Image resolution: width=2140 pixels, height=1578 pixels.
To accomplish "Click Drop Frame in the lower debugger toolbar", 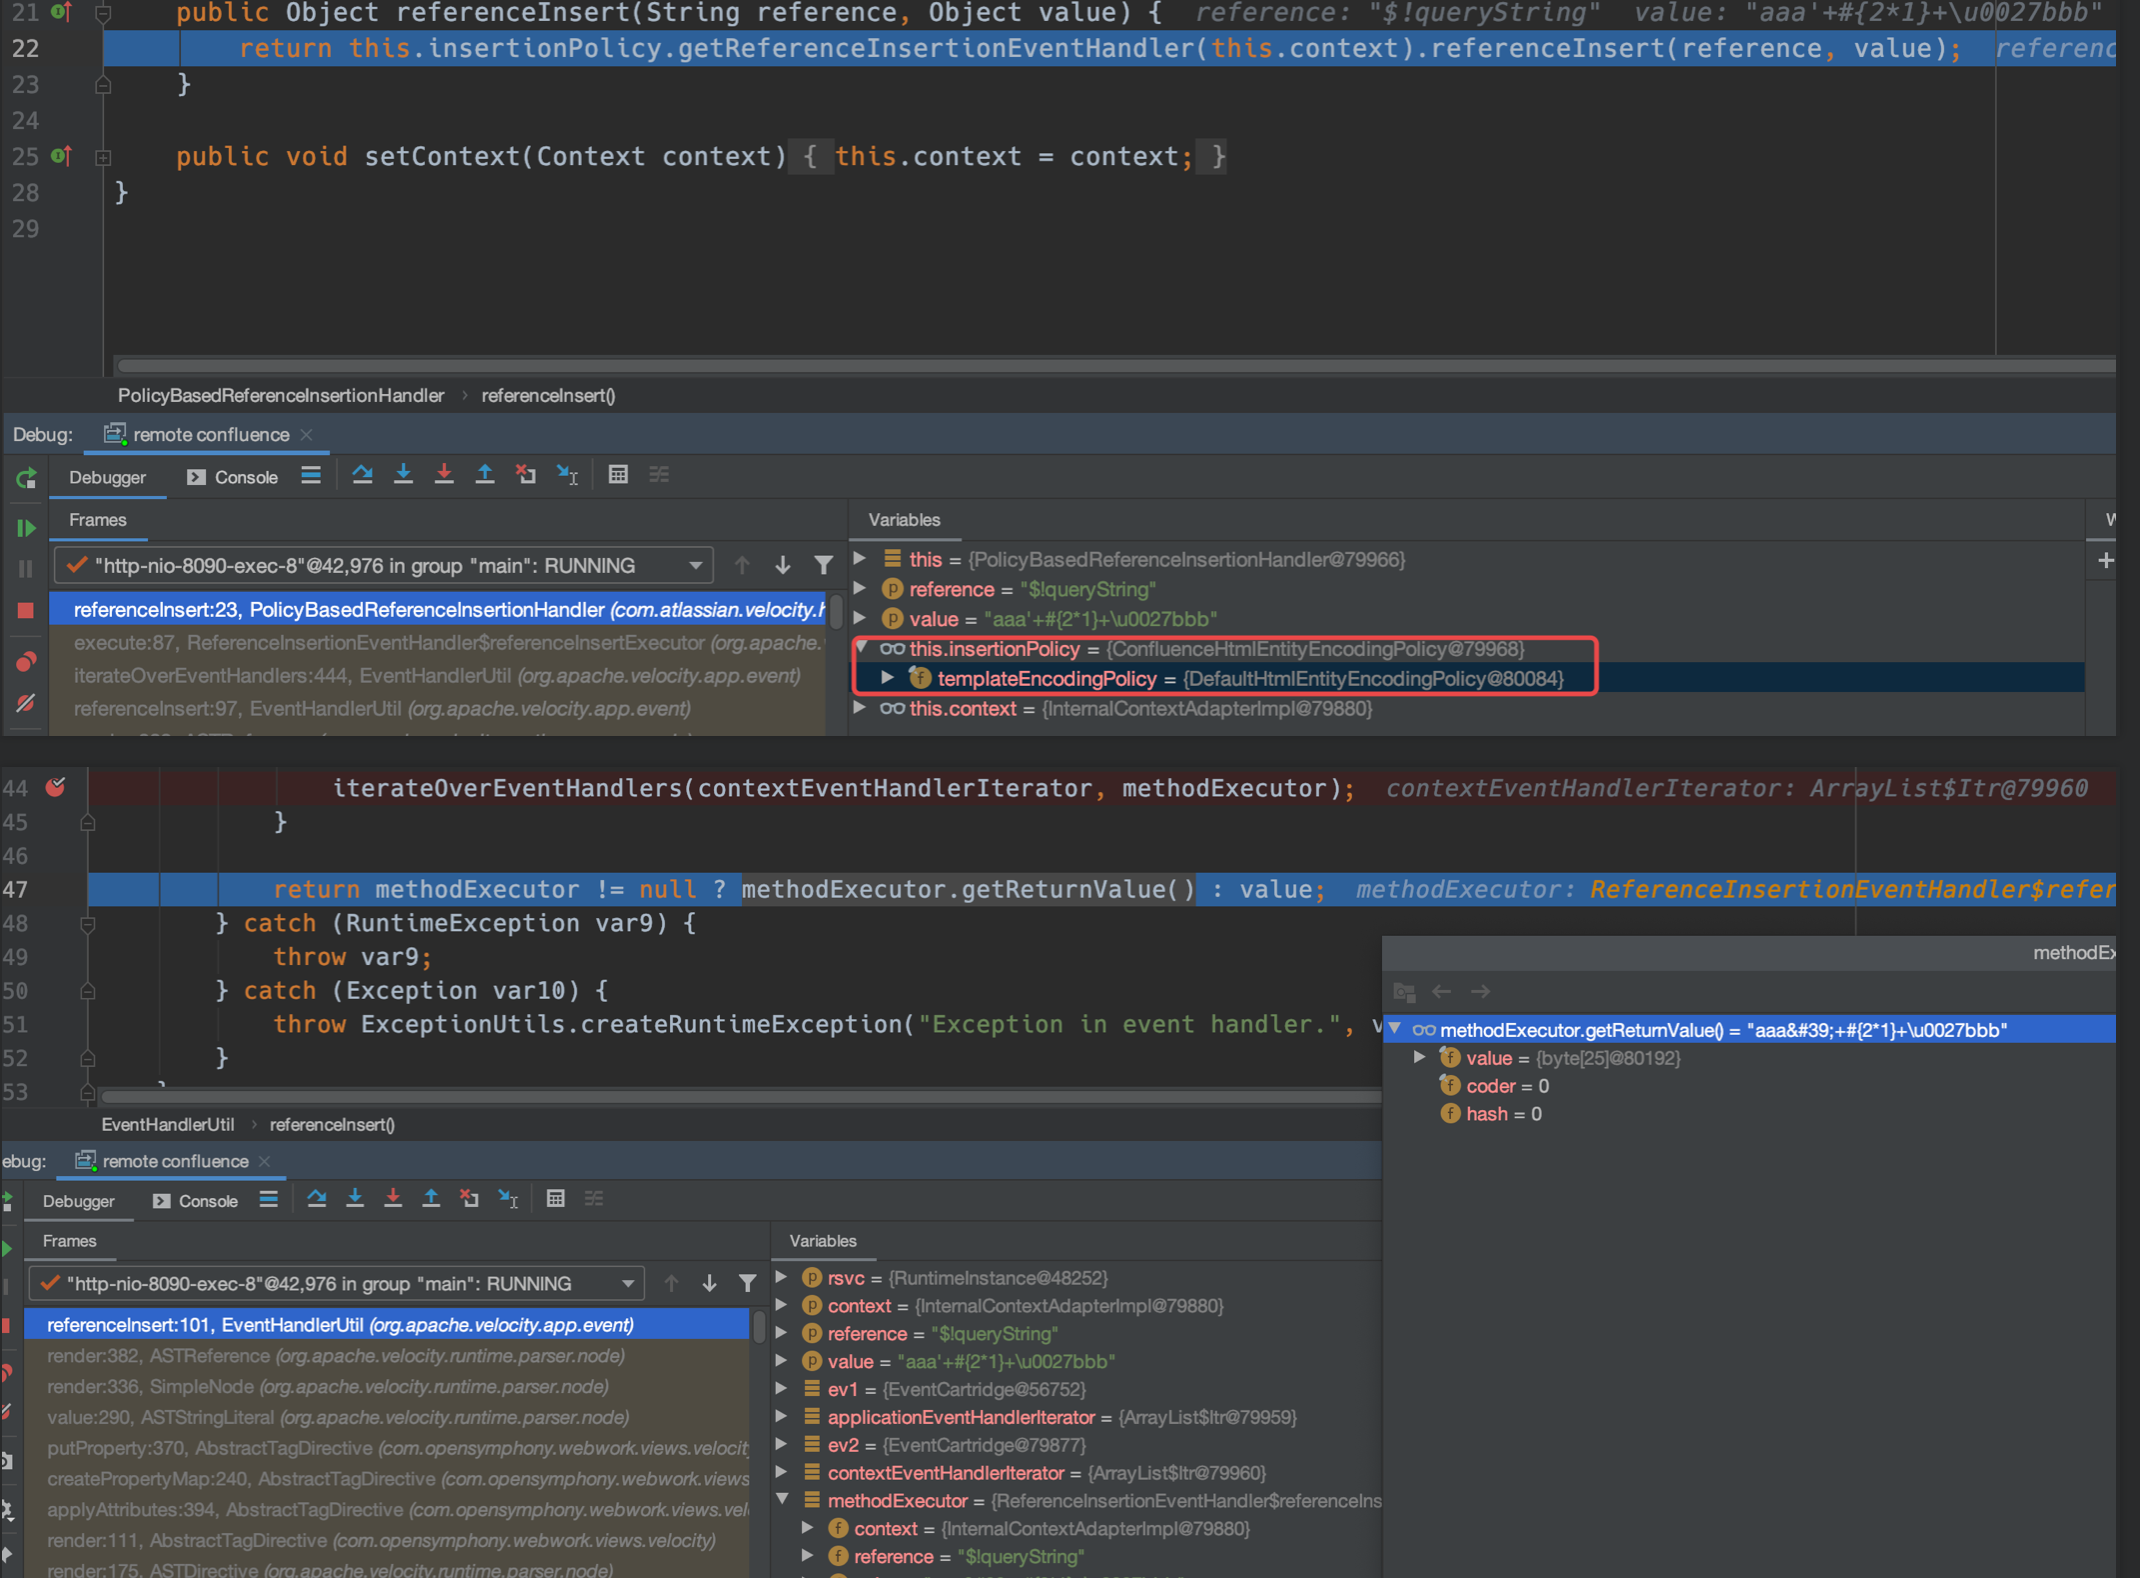I will pos(469,1199).
